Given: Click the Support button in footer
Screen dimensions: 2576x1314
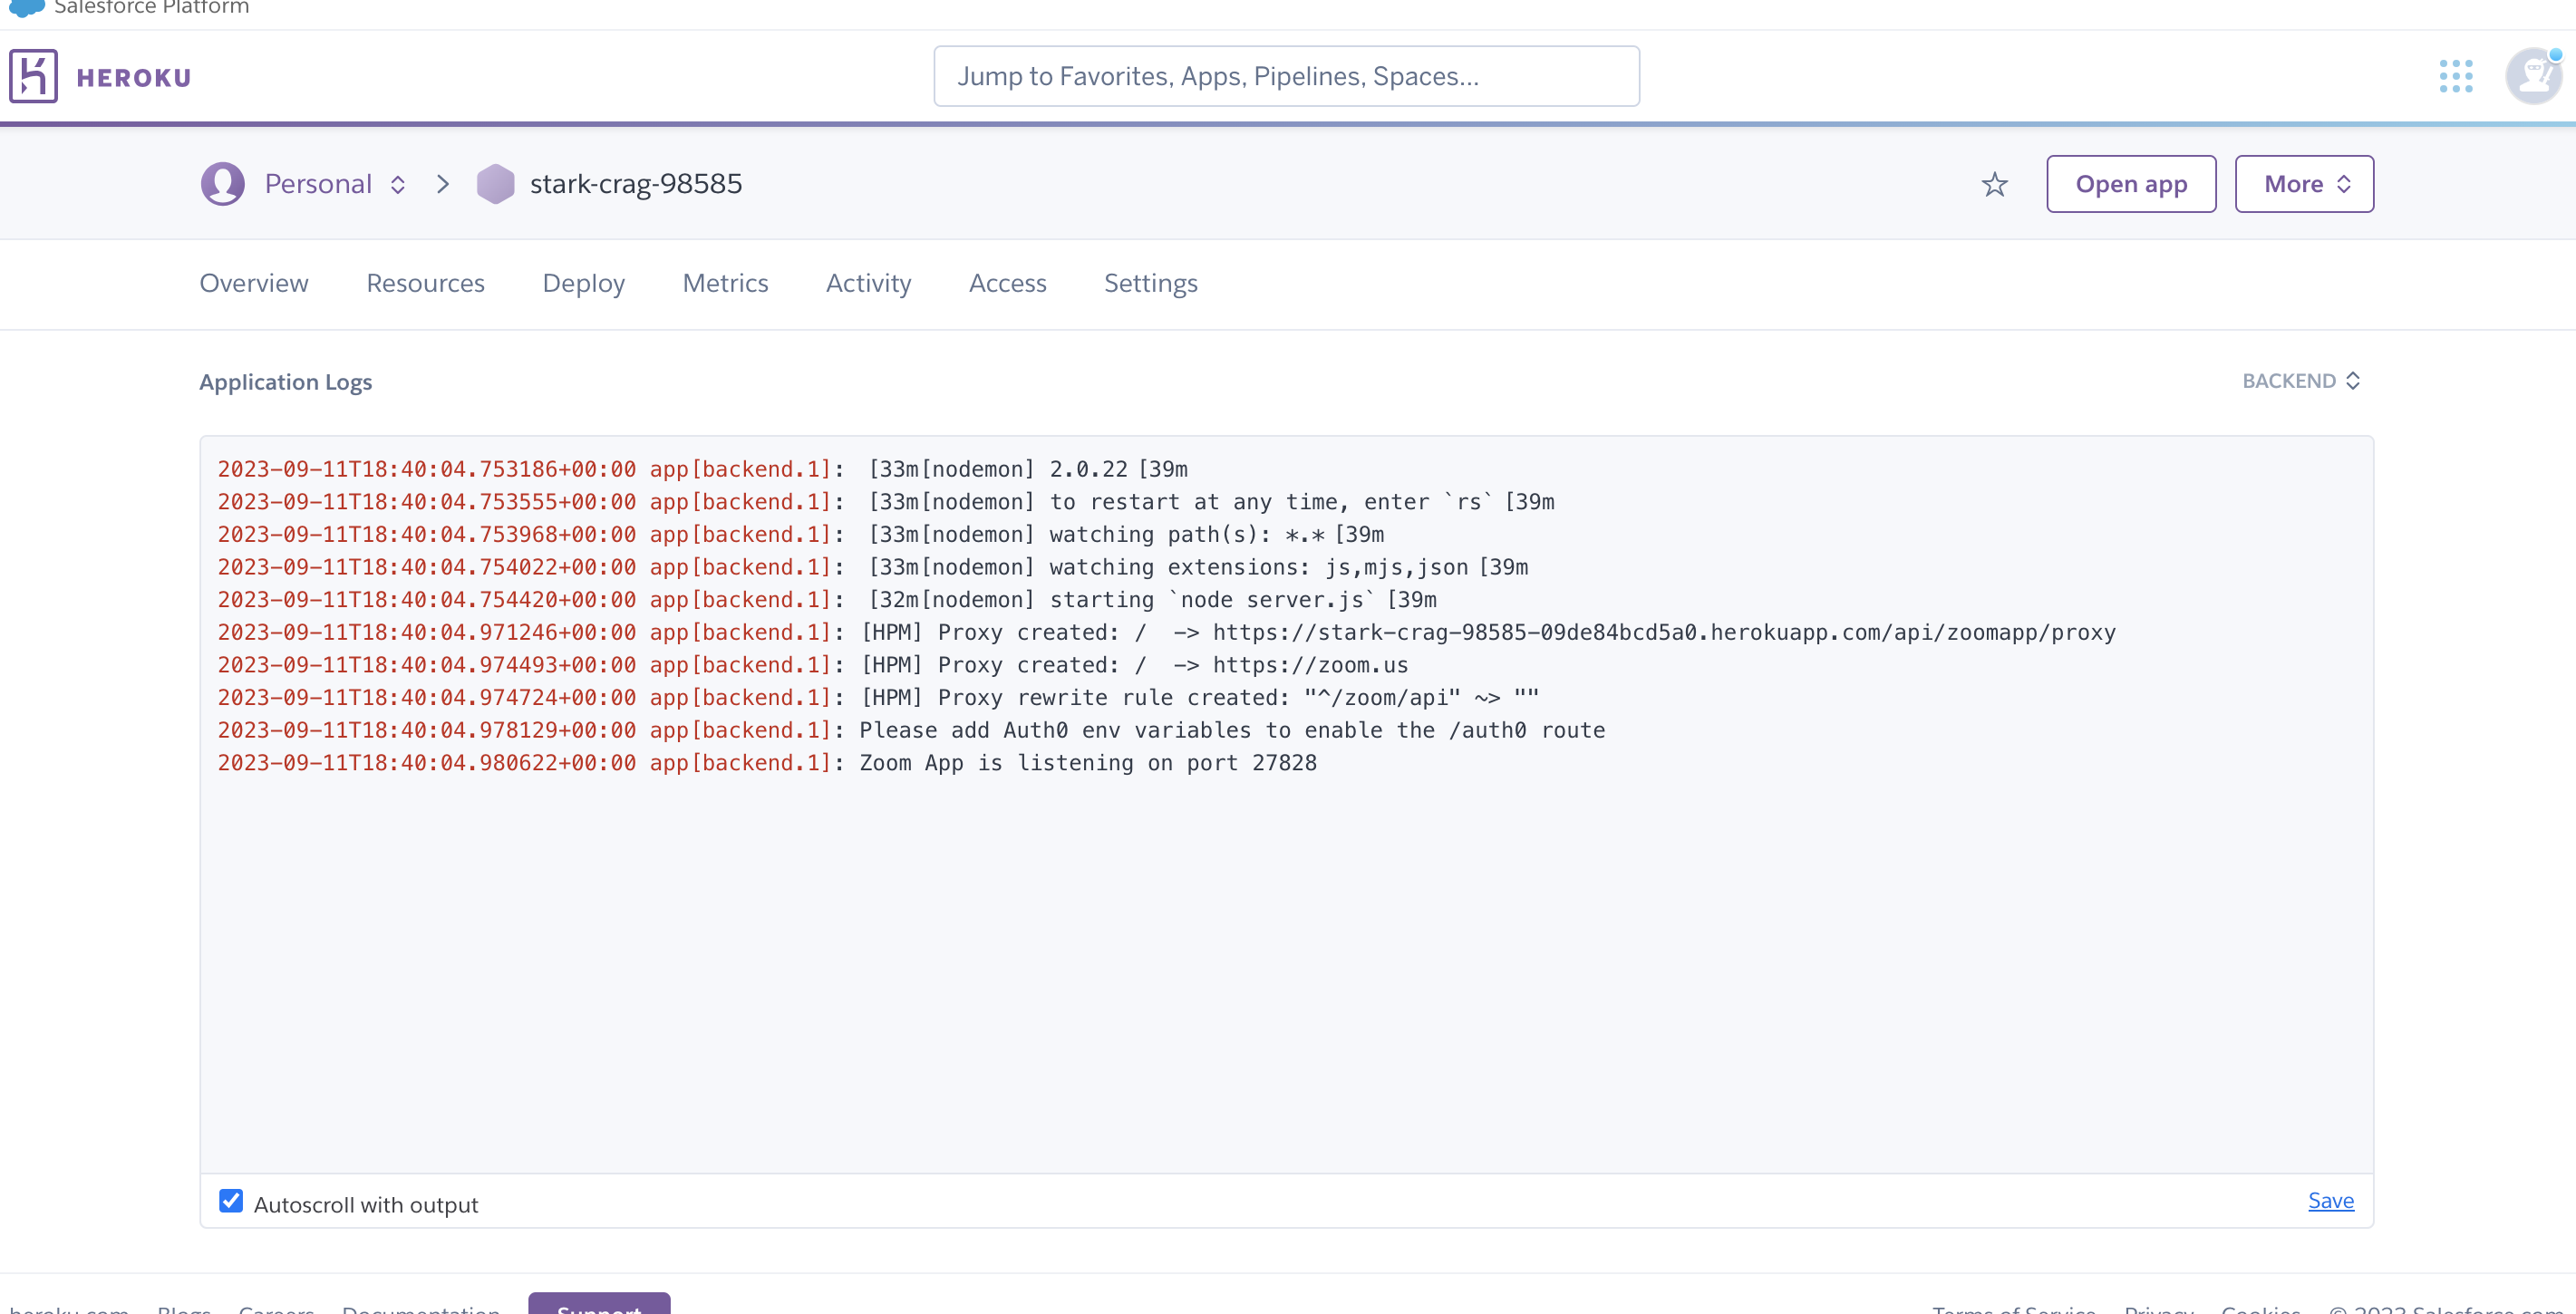Looking at the screenshot, I should click(599, 1304).
